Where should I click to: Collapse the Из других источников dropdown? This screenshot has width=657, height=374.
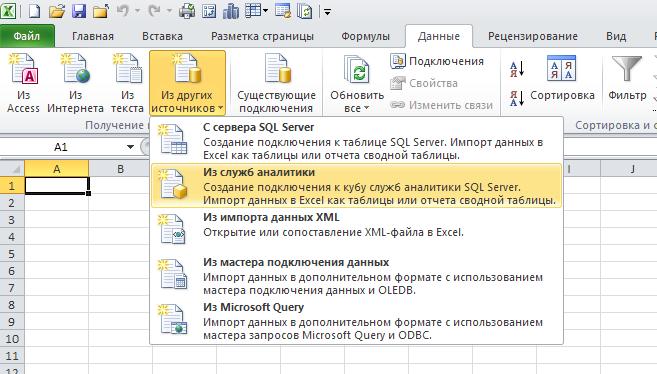187,83
